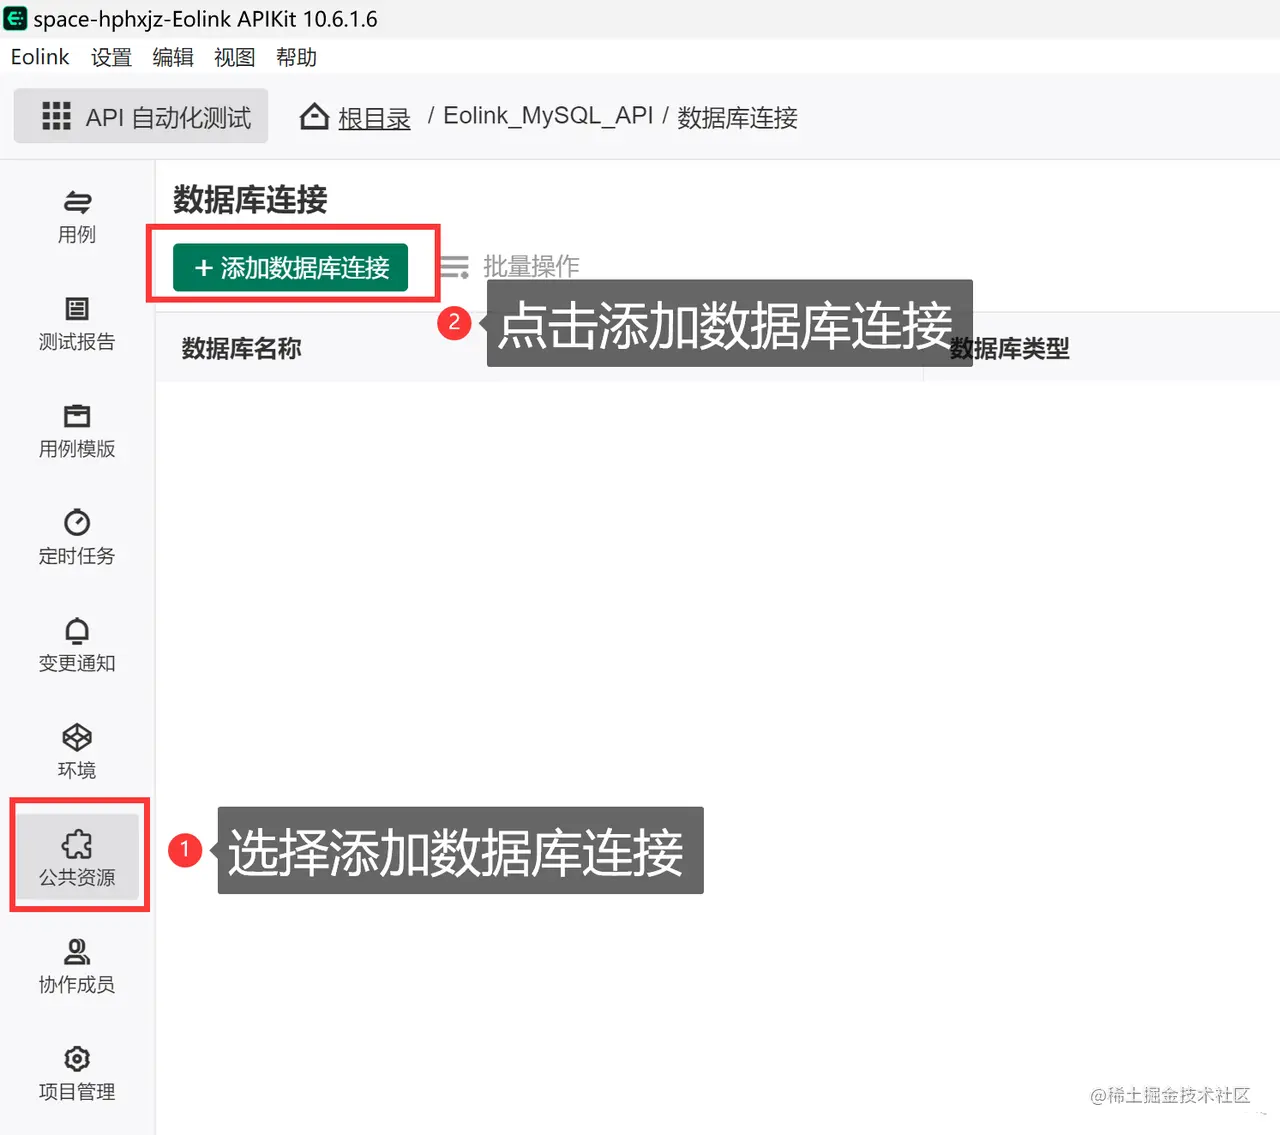Click the 数据库名称 column header

pyautogui.click(x=241, y=348)
